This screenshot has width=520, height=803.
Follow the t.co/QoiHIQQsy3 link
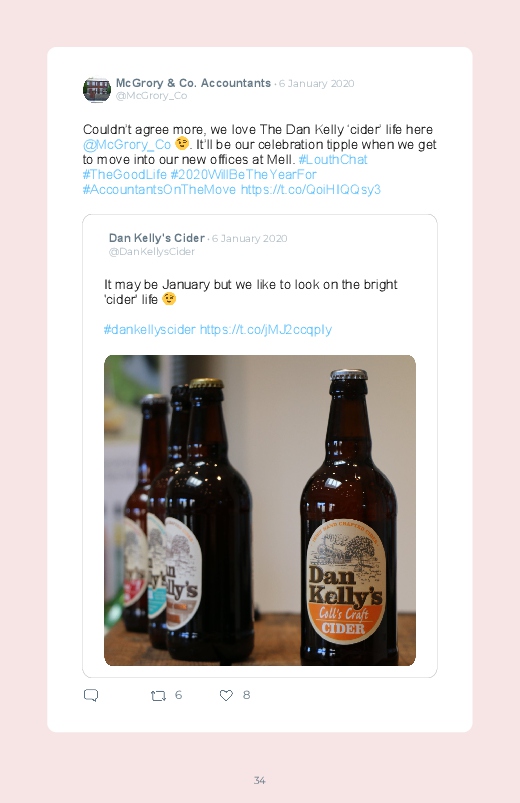tap(310, 189)
